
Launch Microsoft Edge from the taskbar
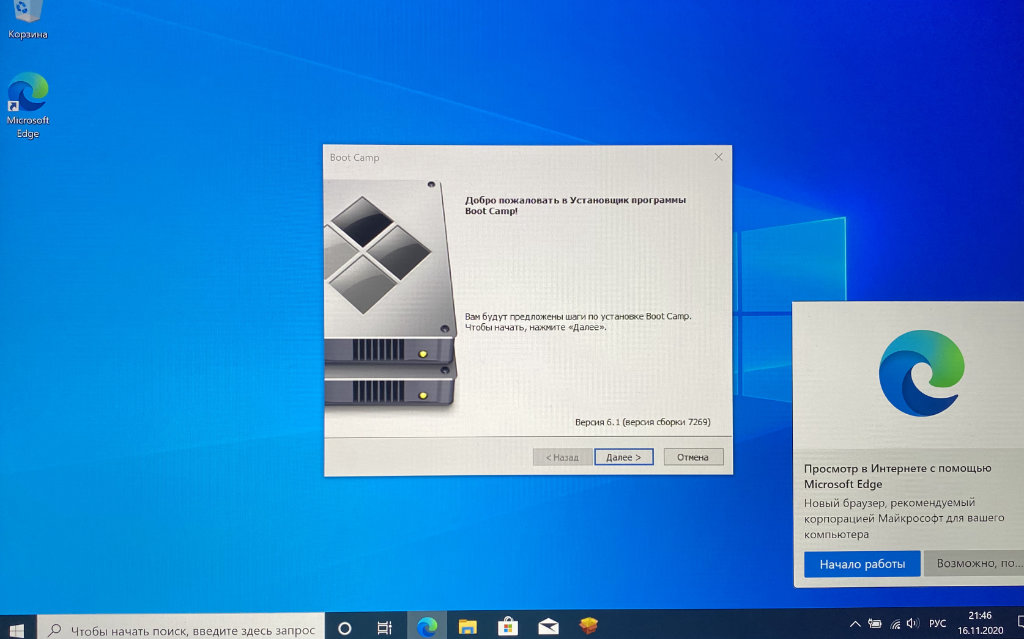click(428, 627)
